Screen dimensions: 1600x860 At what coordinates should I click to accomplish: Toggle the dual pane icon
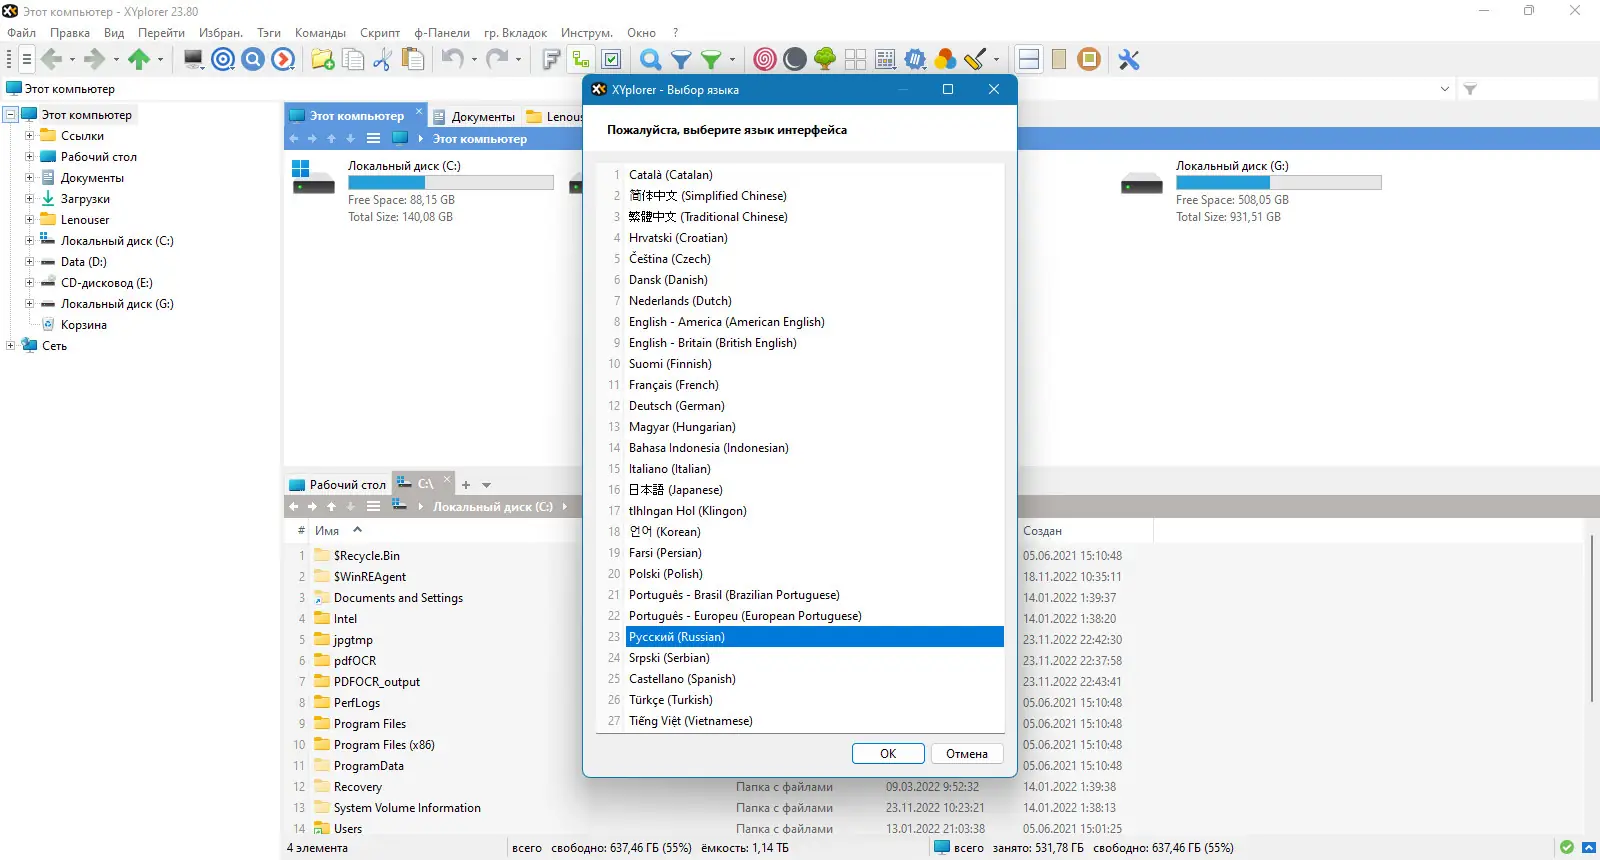pos(1029,59)
